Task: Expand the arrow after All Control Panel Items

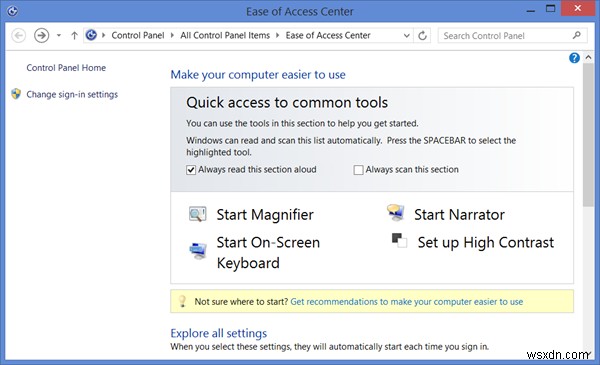Action: tap(277, 35)
